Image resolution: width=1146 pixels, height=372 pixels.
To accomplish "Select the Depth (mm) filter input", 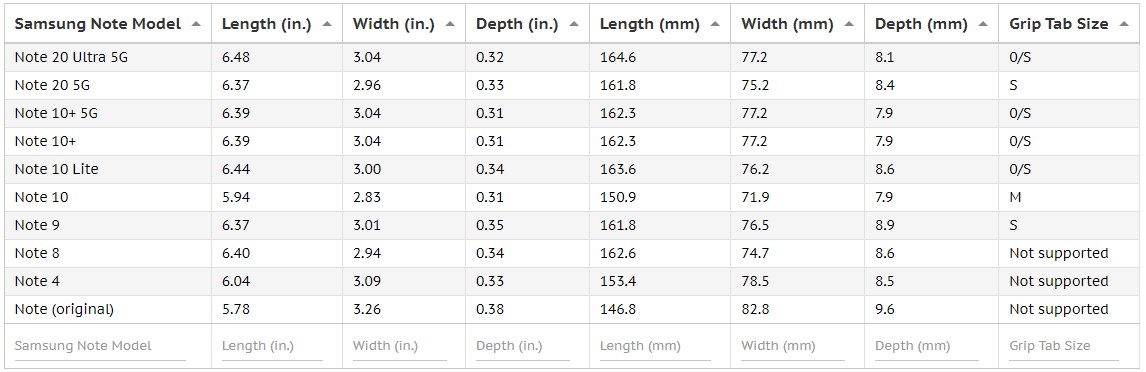I will pos(927,346).
